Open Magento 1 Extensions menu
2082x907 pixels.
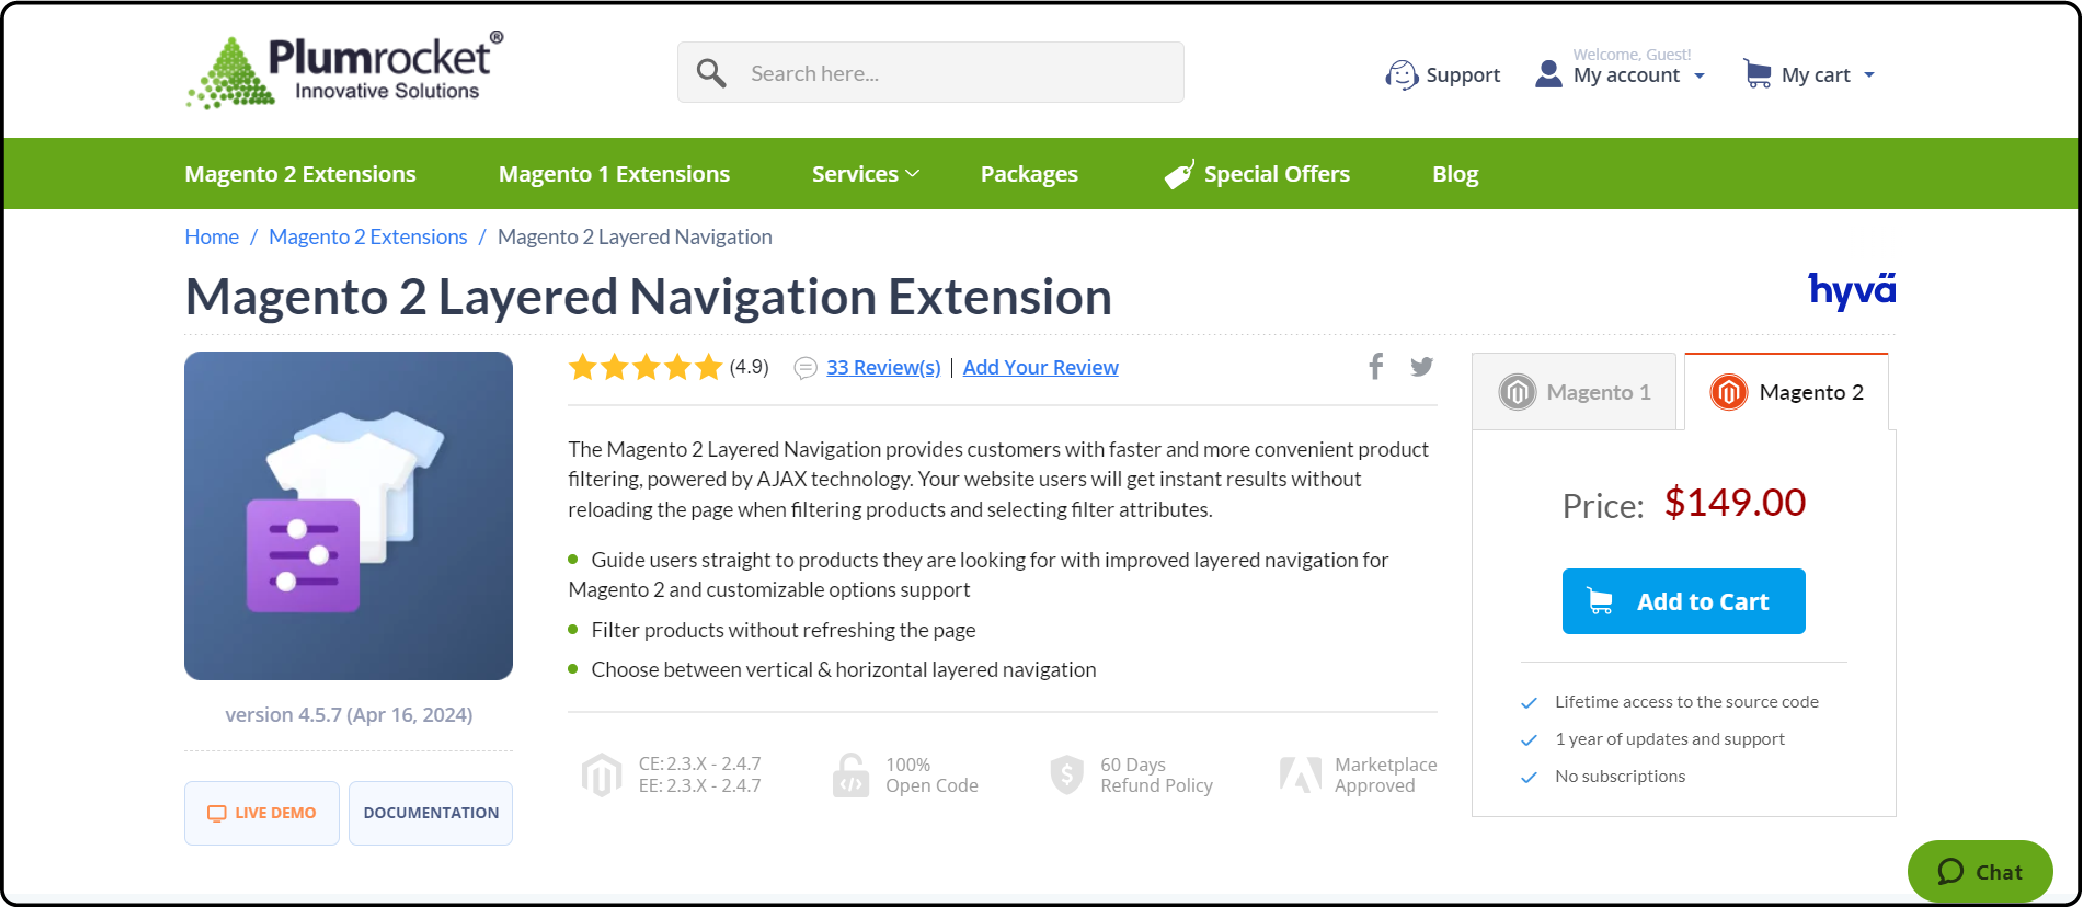(x=614, y=174)
